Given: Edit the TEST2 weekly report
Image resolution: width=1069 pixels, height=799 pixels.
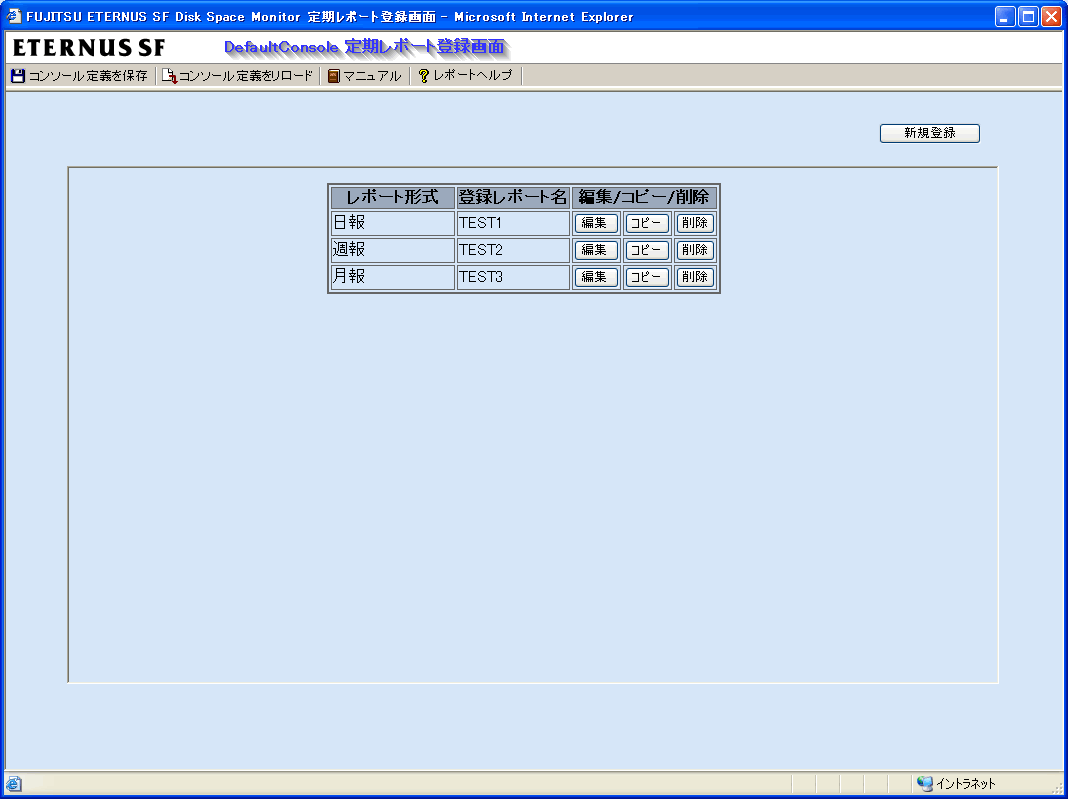Looking at the screenshot, I should (595, 250).
